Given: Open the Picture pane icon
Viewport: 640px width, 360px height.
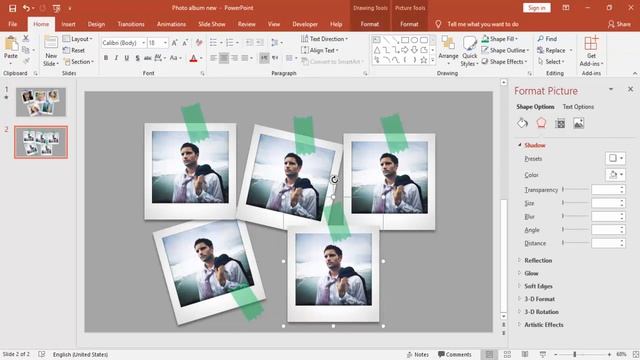Looking at the screenshot, I should [579, 123].
